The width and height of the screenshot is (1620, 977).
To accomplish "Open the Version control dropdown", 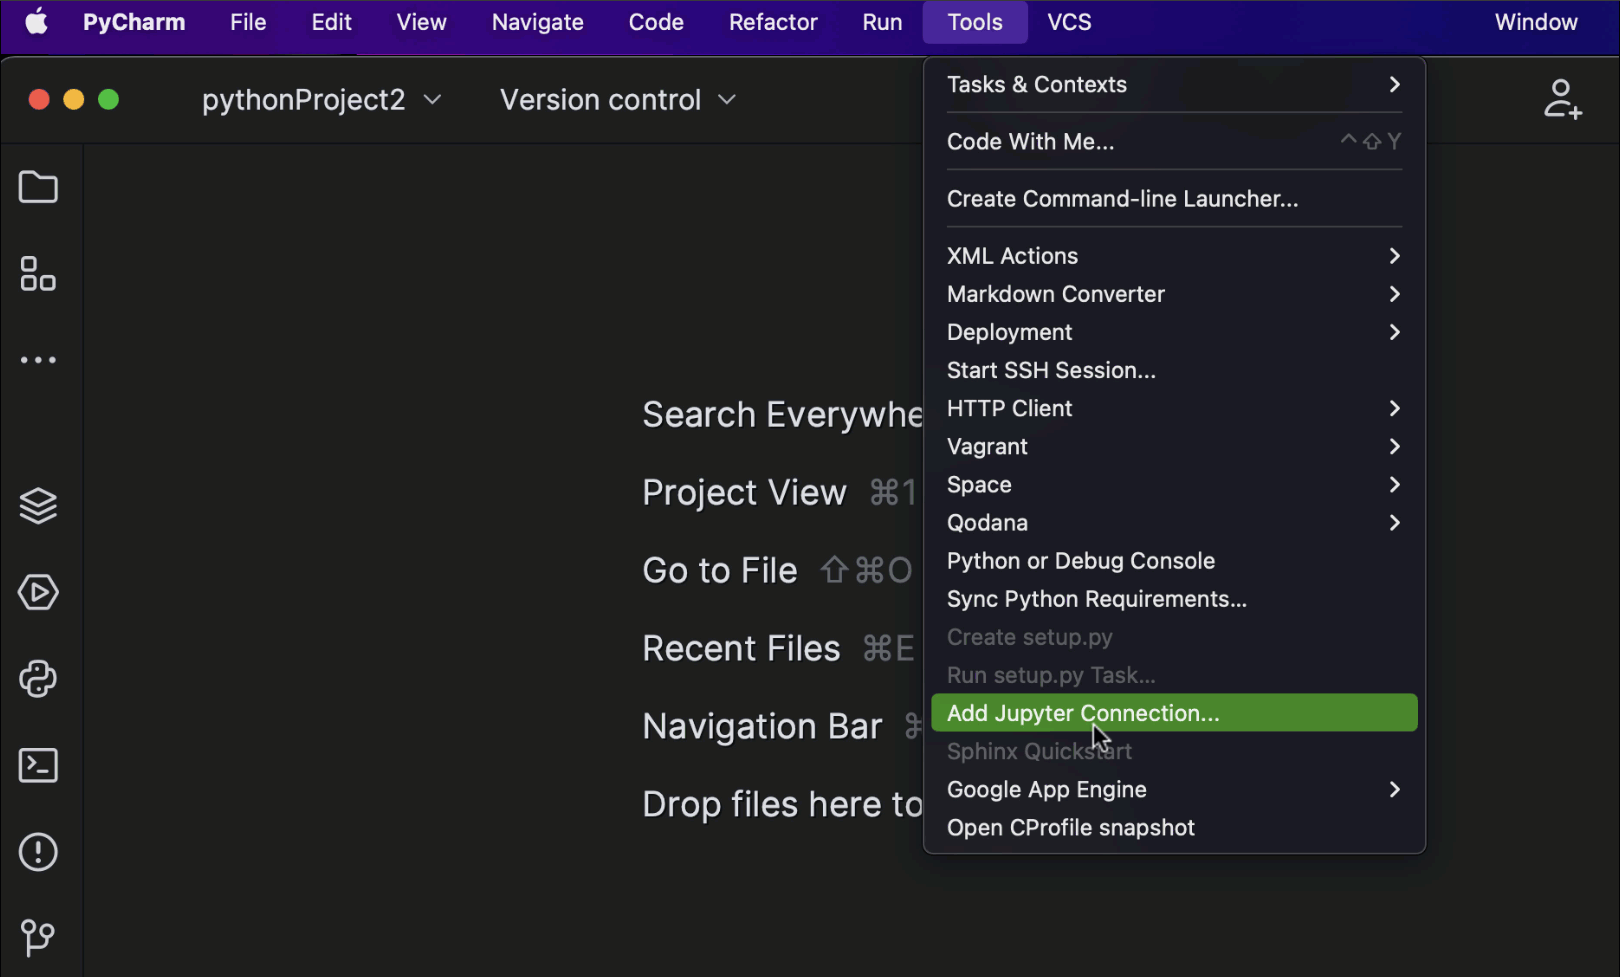I will tap(617, 100).
